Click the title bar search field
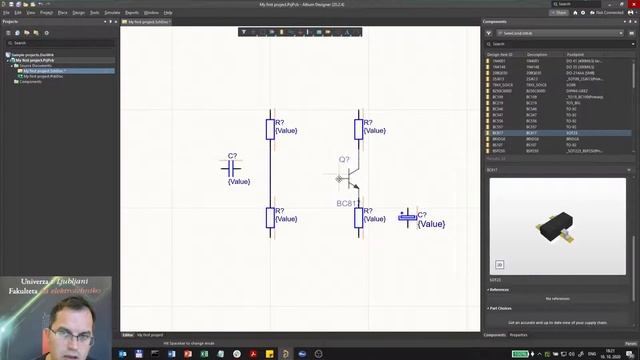 pos(576,4)
